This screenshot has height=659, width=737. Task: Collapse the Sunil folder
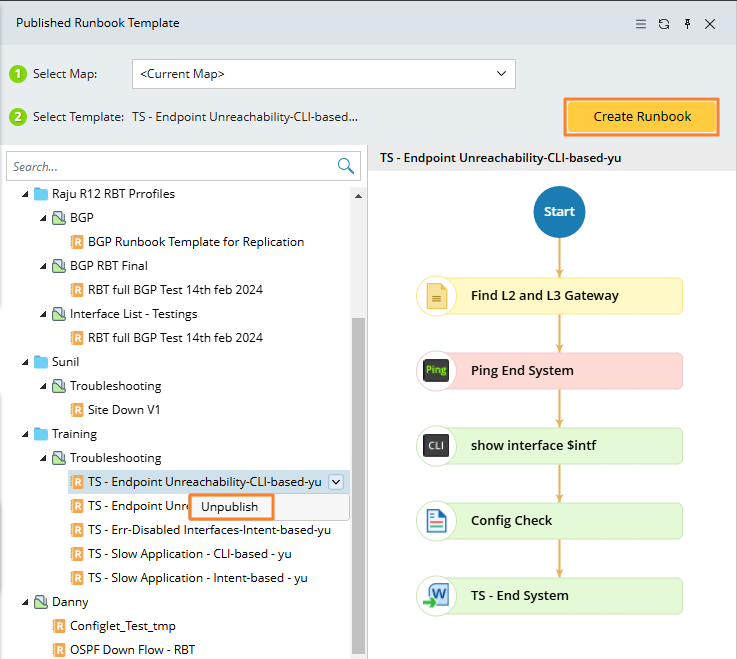click(25, 362)
